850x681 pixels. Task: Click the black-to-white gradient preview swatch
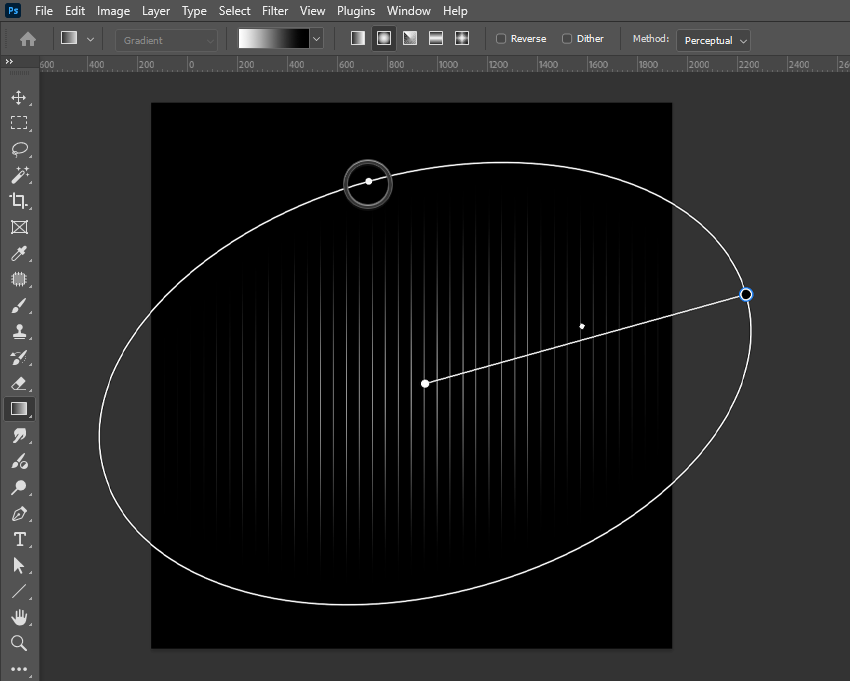coord(274,38)
